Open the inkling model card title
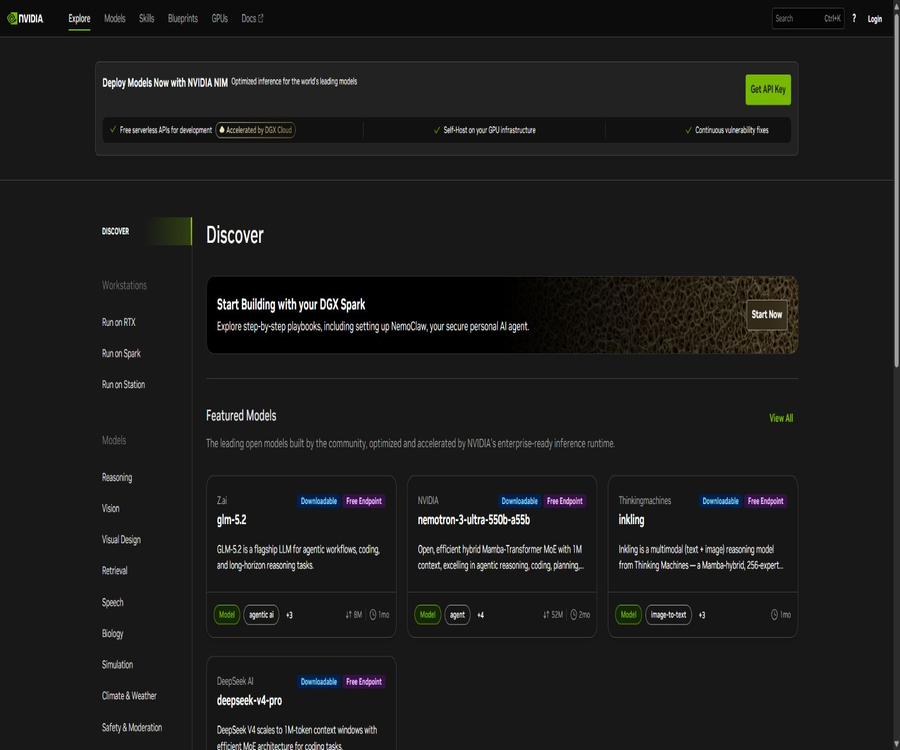The height and width of the screenshot is (750, 900). [631, 520]
